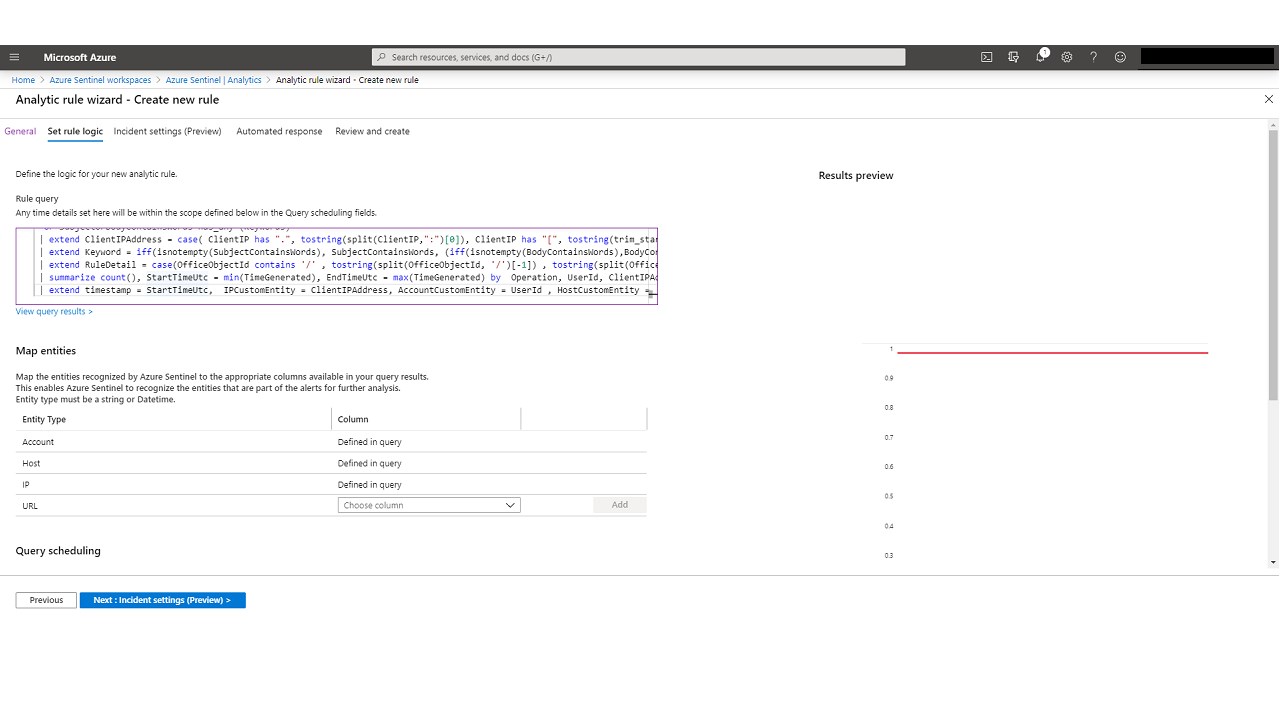The width and height of the screenshot is (1280, 720).
Task: Open View query results link
Action: coord(54,311)
